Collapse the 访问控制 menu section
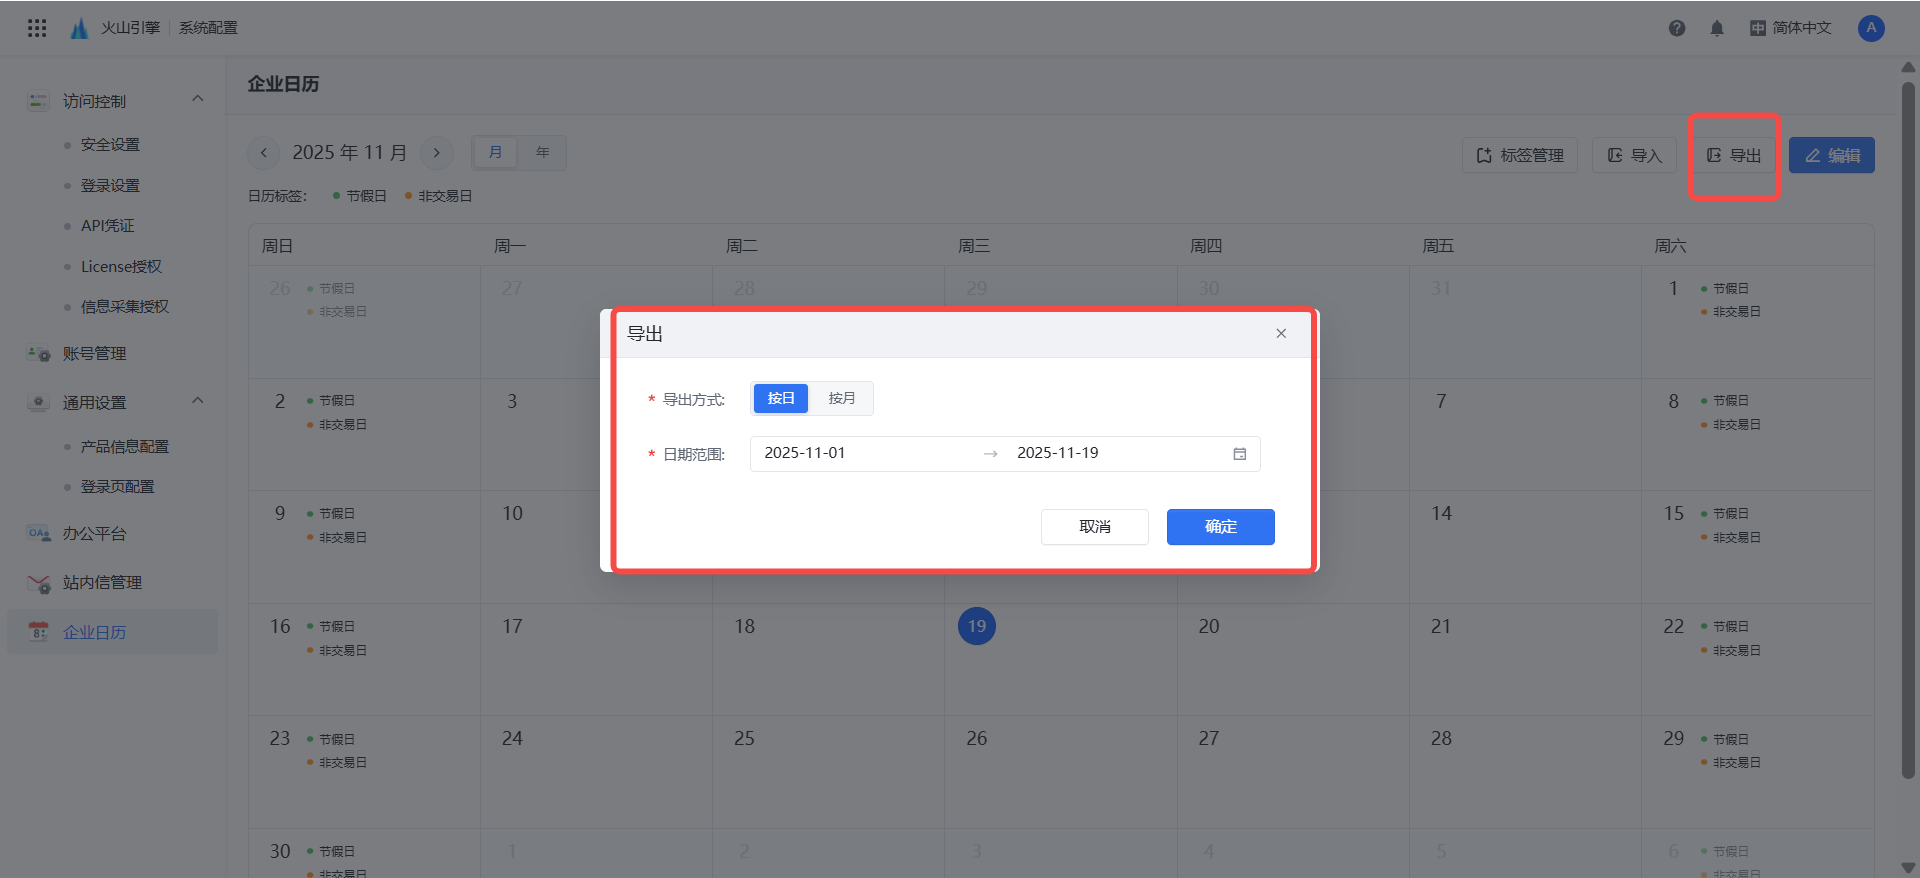 [x=198, y=99]
